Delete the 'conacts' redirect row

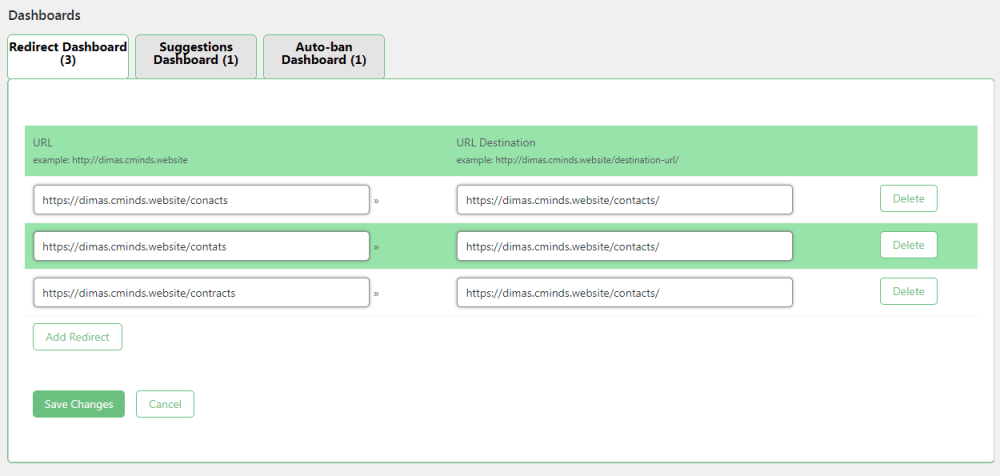[x=908, y=199]
